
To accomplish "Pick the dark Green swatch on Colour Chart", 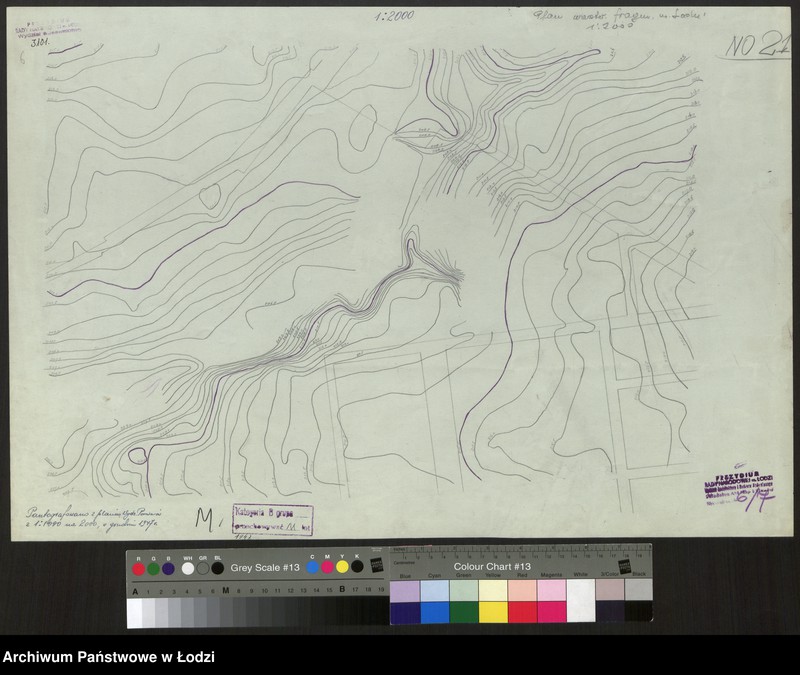I will point(463,612).
